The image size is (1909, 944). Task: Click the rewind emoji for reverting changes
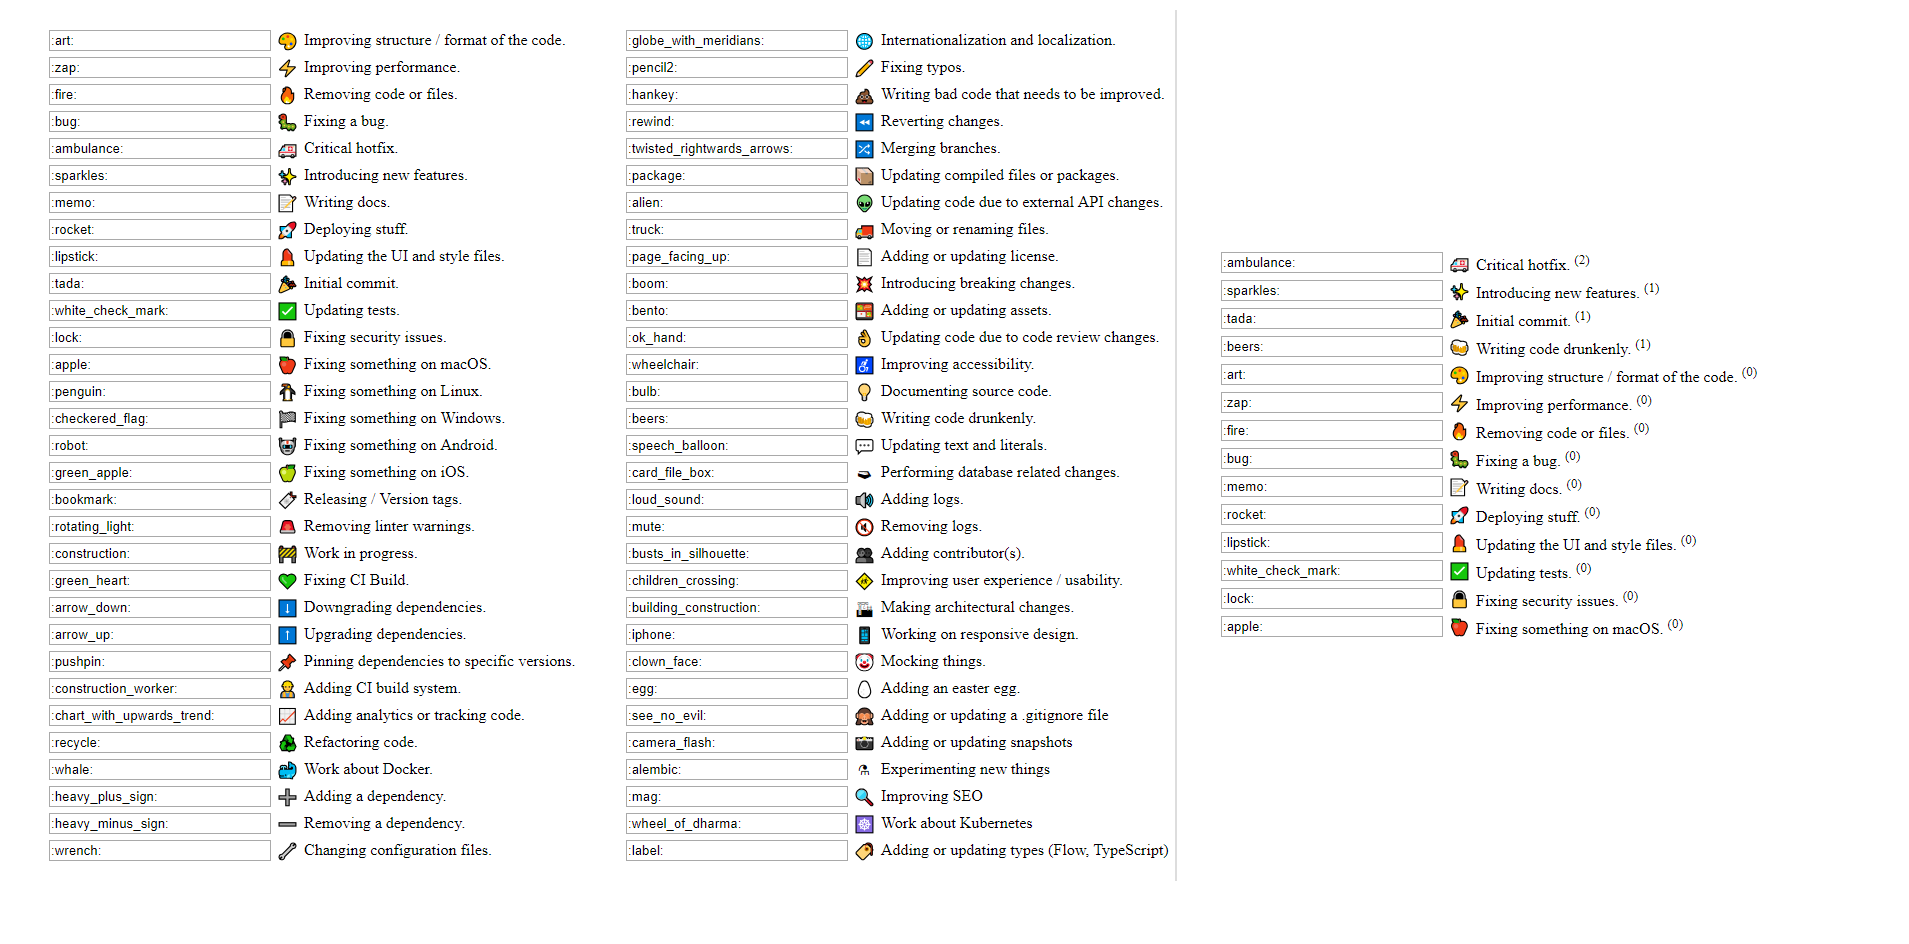tap(864, 122)
